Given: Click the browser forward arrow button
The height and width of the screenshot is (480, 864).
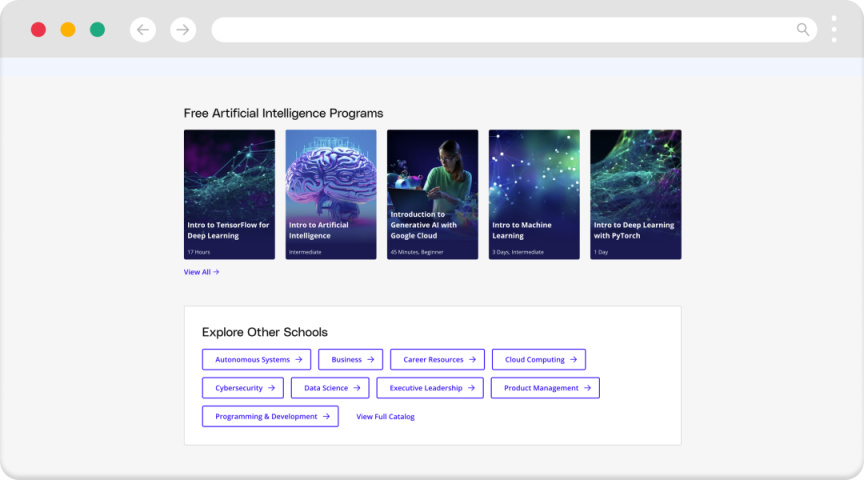Looking at the screenshot, I should 183,30.
